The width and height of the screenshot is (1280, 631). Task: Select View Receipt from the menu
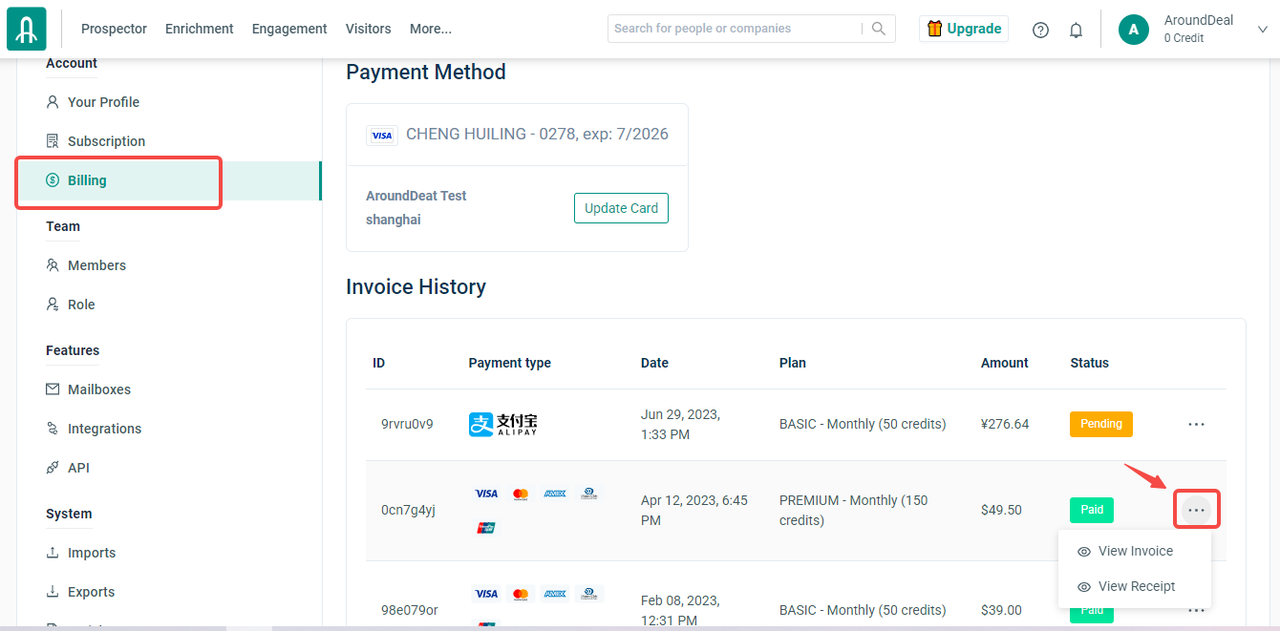pyautogui.click(x=1136, y=586)
